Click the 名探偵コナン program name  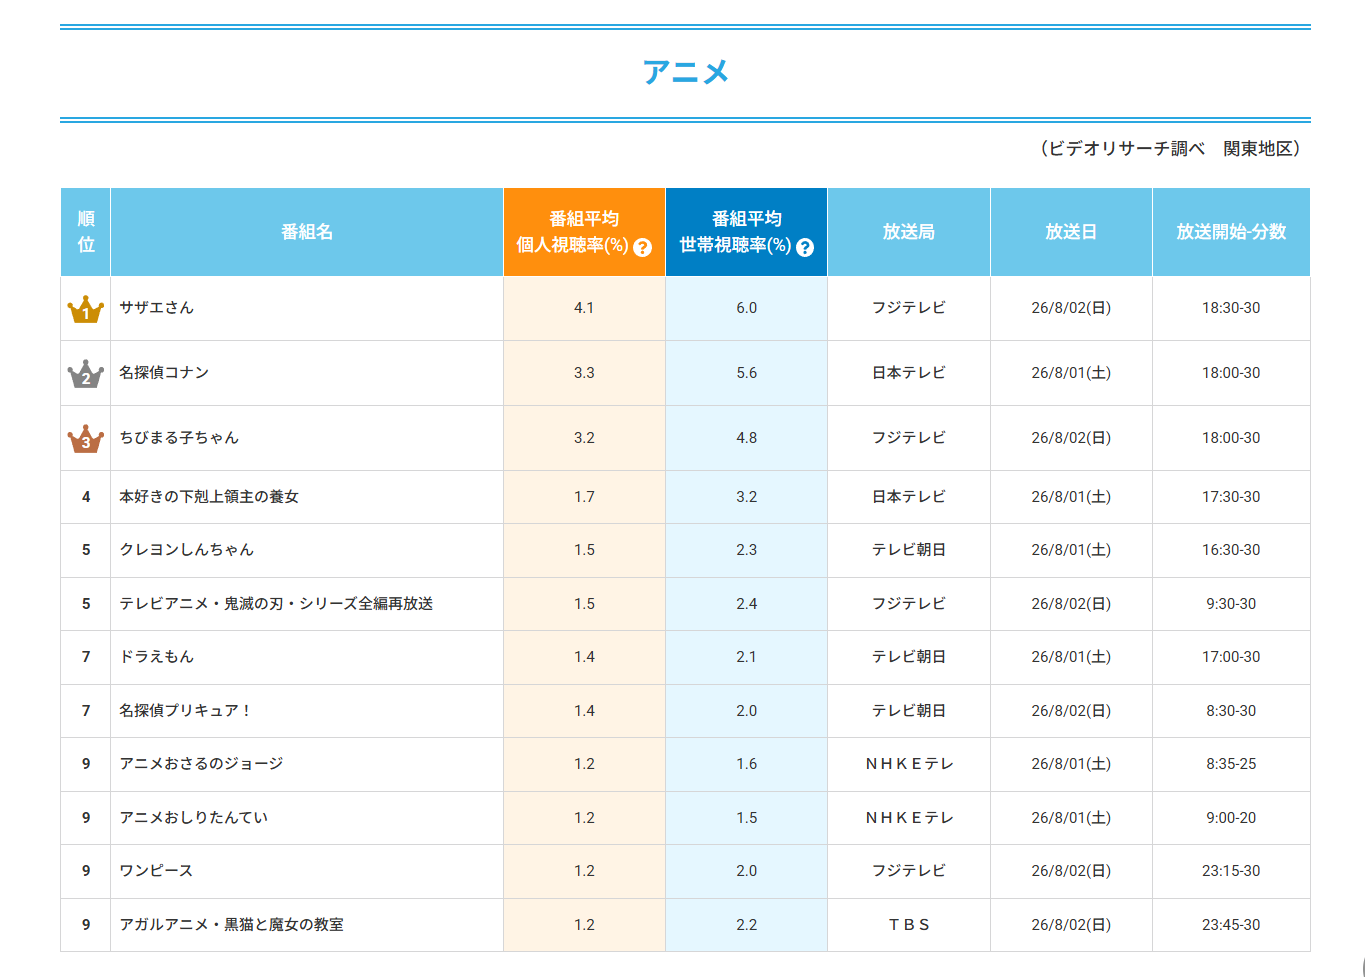pos(164,373)
